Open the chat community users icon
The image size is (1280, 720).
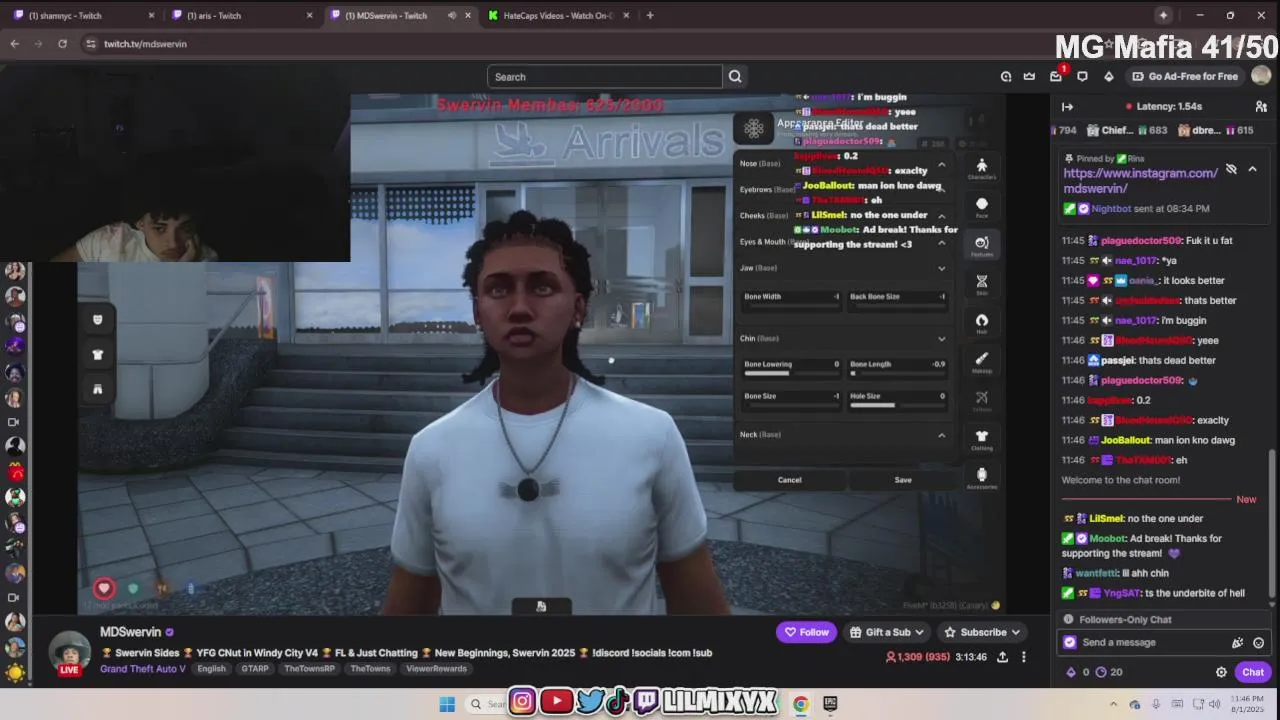click(1261, 107)
